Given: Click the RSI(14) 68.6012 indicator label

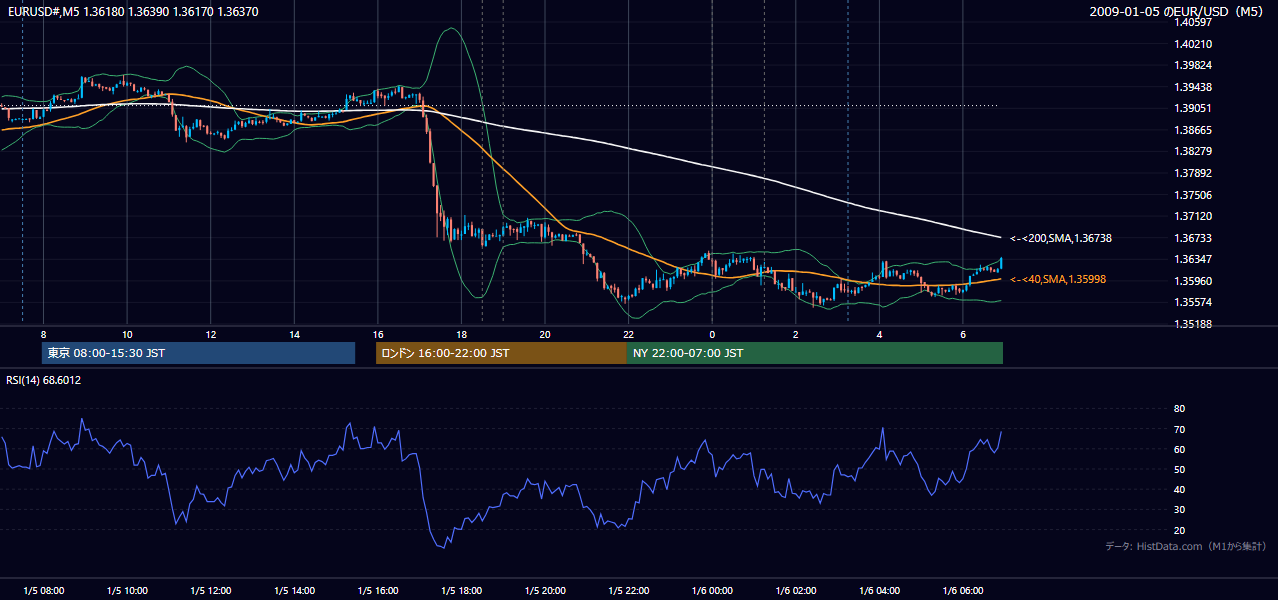Looking at the screenshot, I should click(44, 380).
